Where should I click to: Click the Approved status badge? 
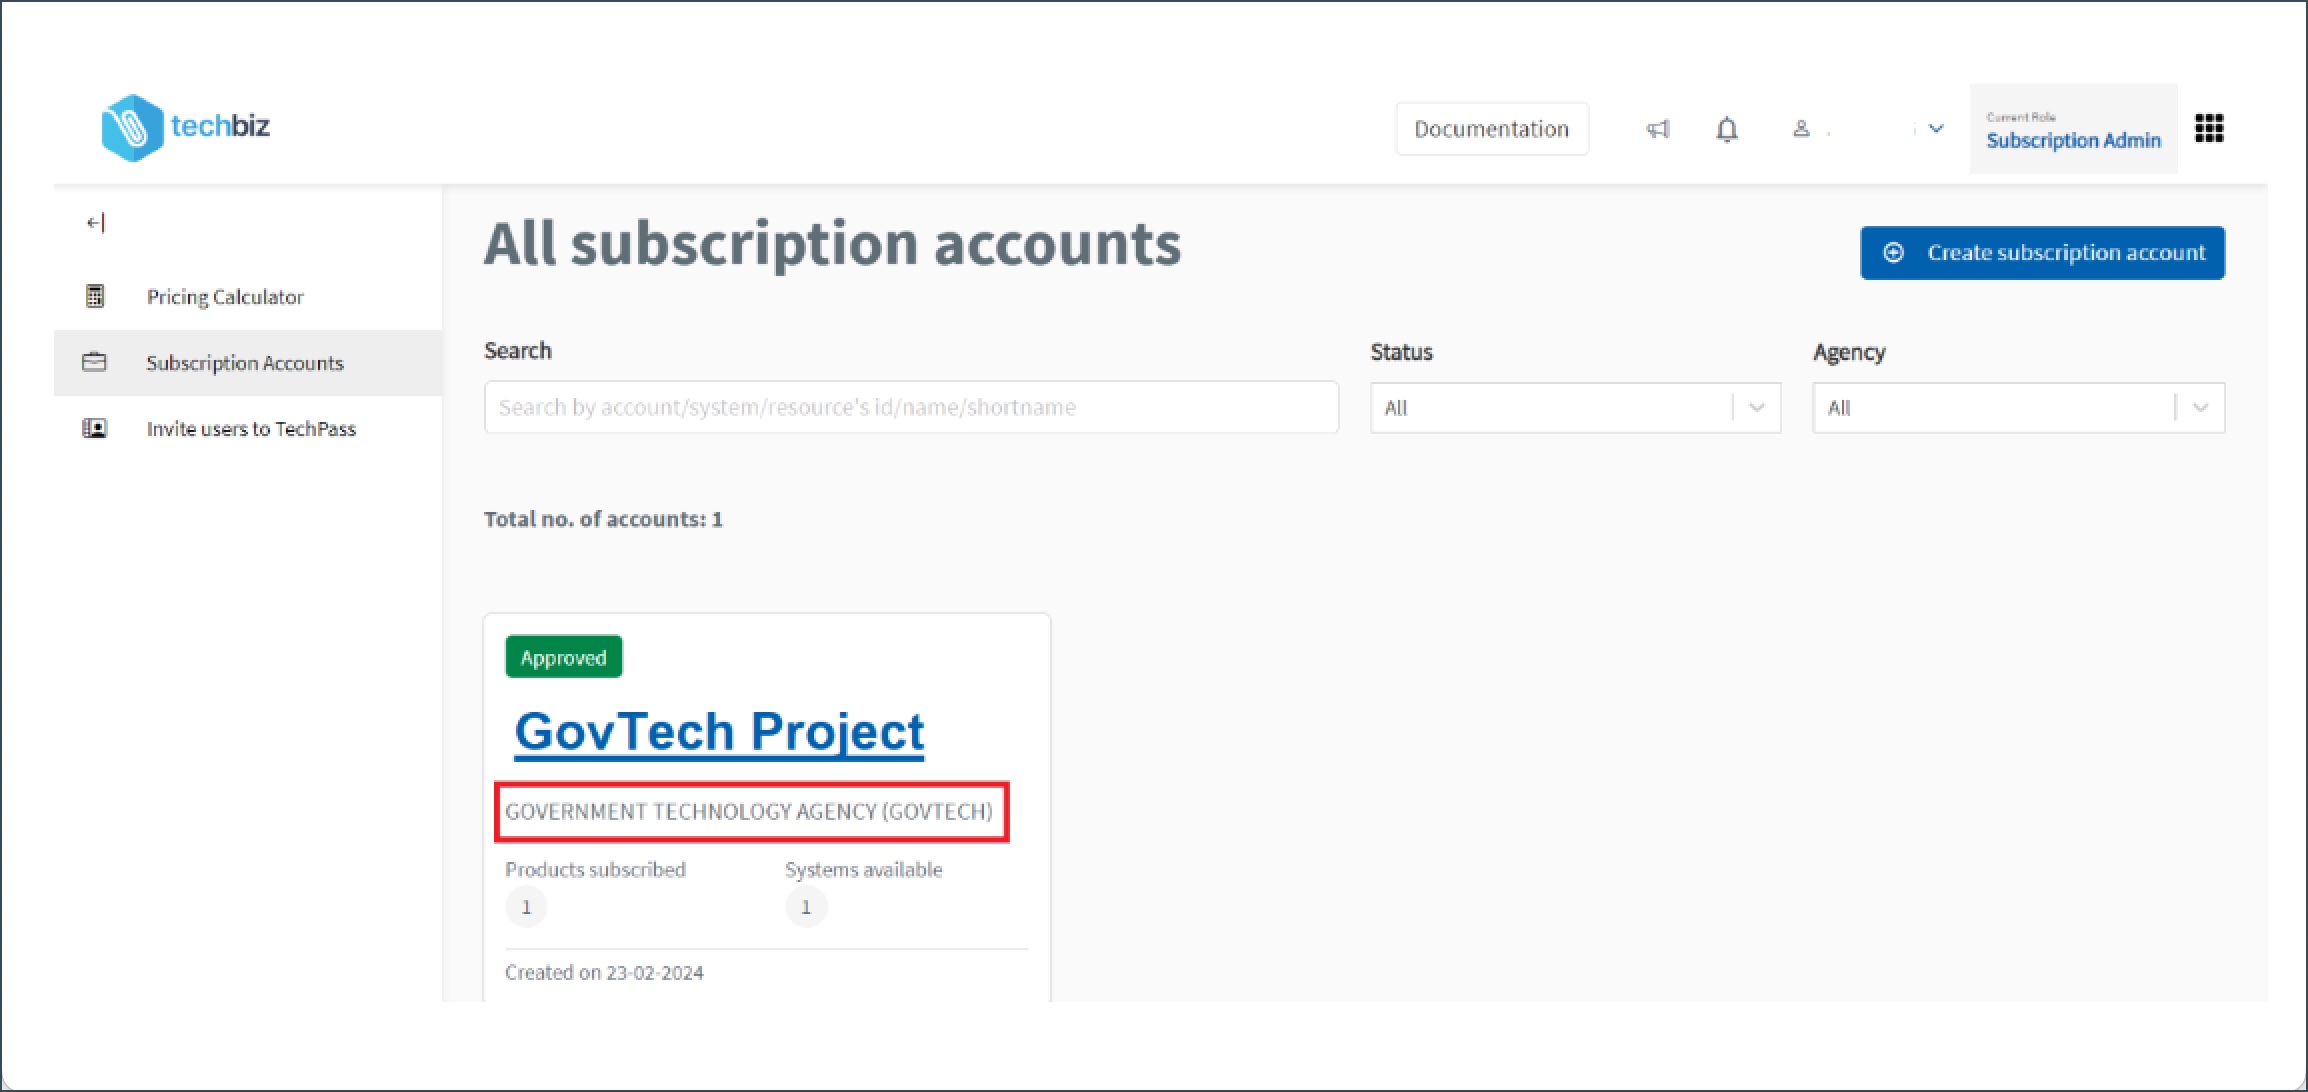pos(563,656)
